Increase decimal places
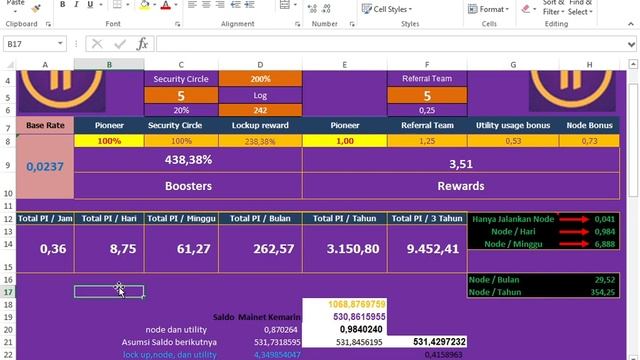640x360 pixels. [312, 8]
